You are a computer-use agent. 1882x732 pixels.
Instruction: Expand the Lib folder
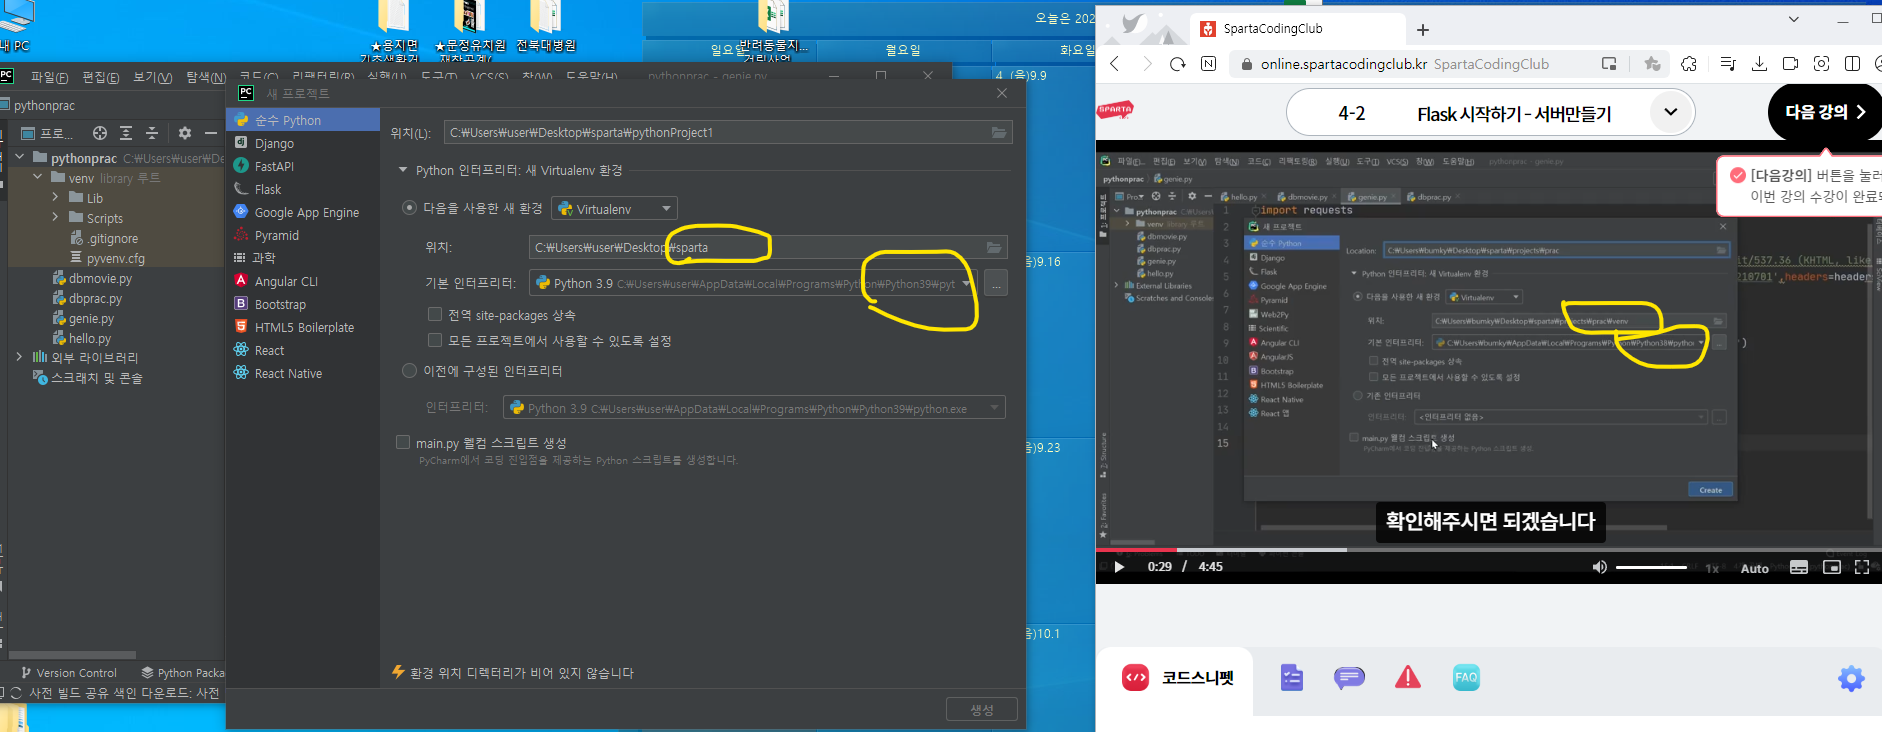pos(55,197)
